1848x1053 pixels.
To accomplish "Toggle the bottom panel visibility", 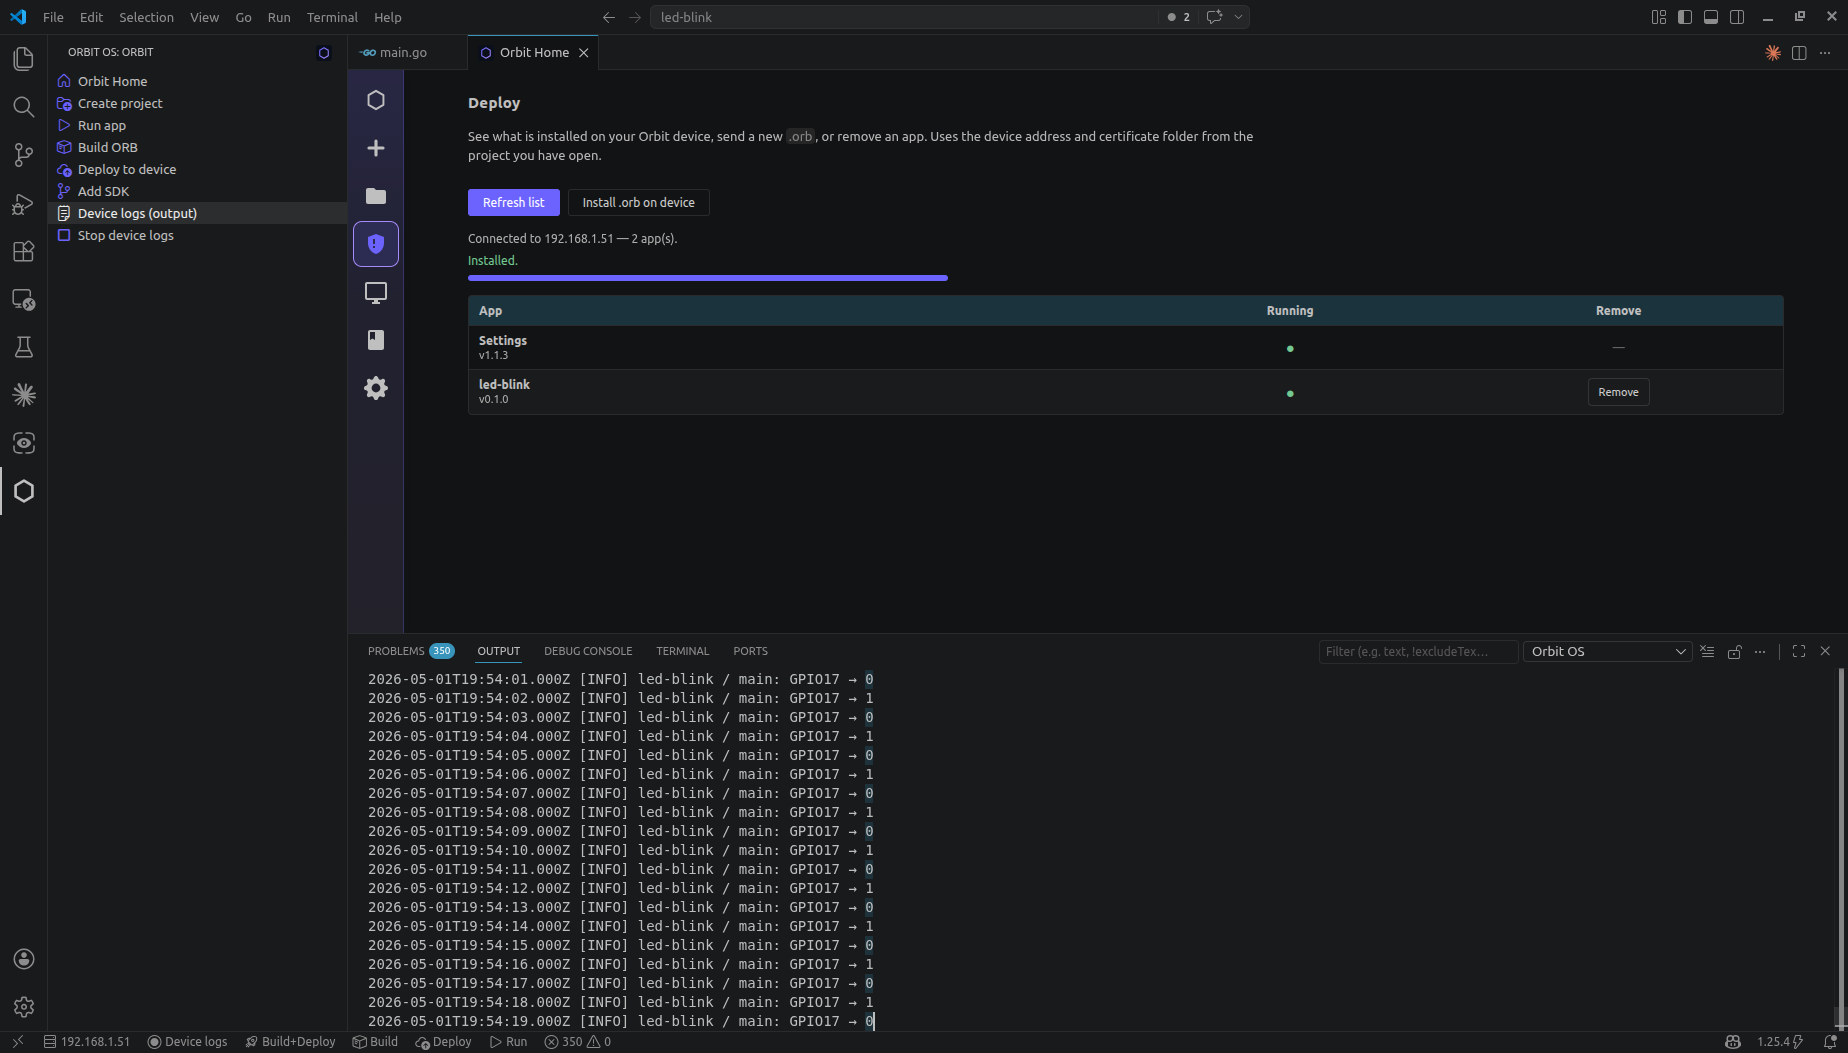I will click(x=1711, y=17).
